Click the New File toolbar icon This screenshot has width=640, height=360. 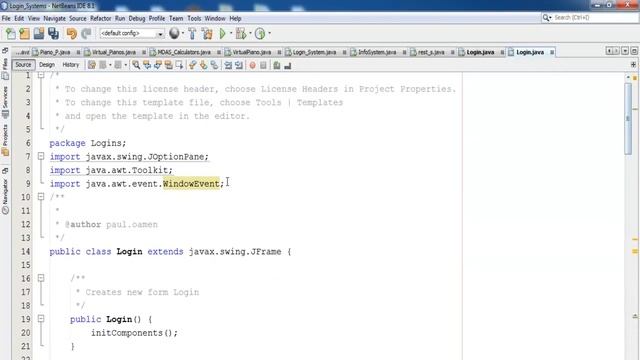(x=11, y=34)
